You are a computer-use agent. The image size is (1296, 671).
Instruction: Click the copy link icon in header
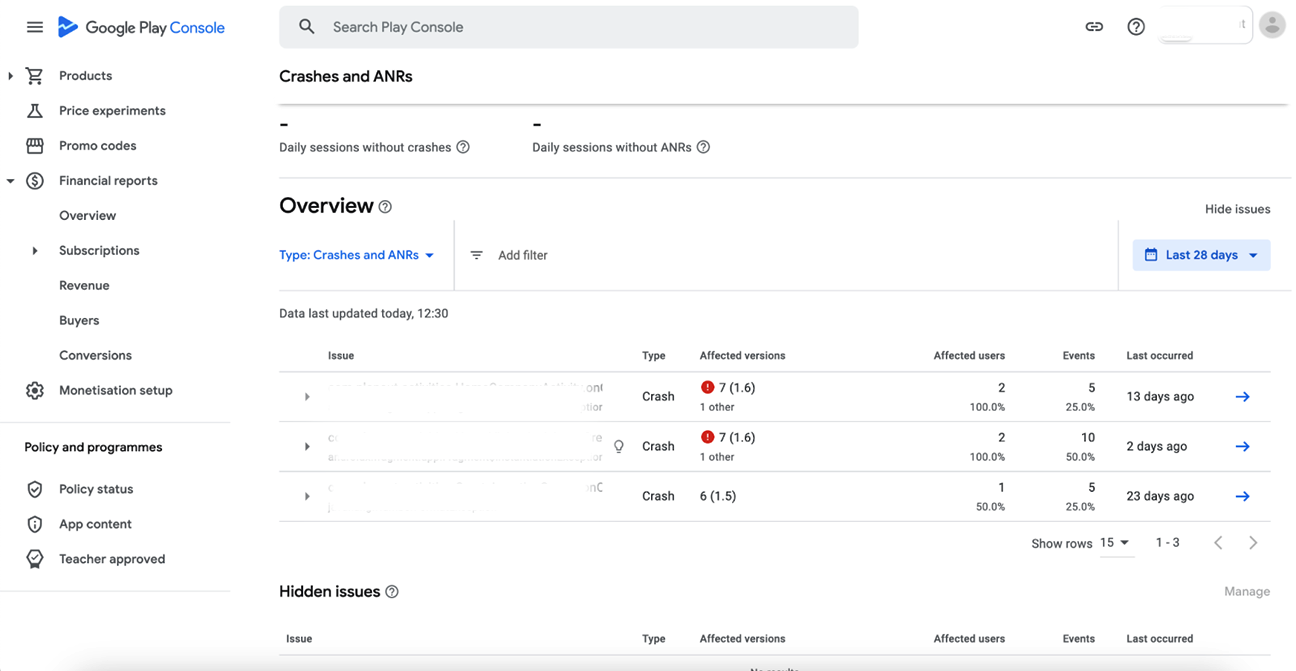point(1094,27)
